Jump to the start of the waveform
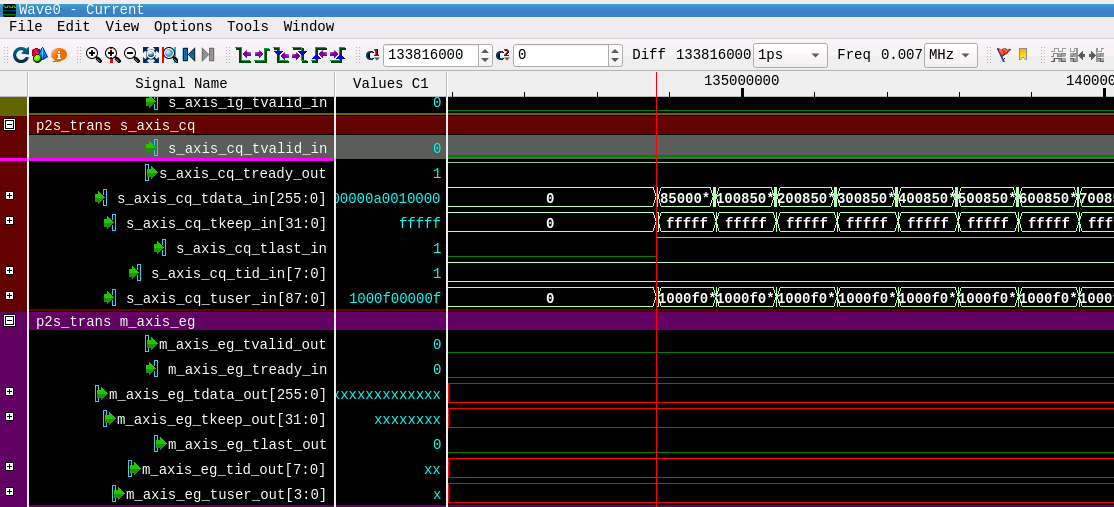The height and width of the screenshot is (507, 1114). click(189, 55)
